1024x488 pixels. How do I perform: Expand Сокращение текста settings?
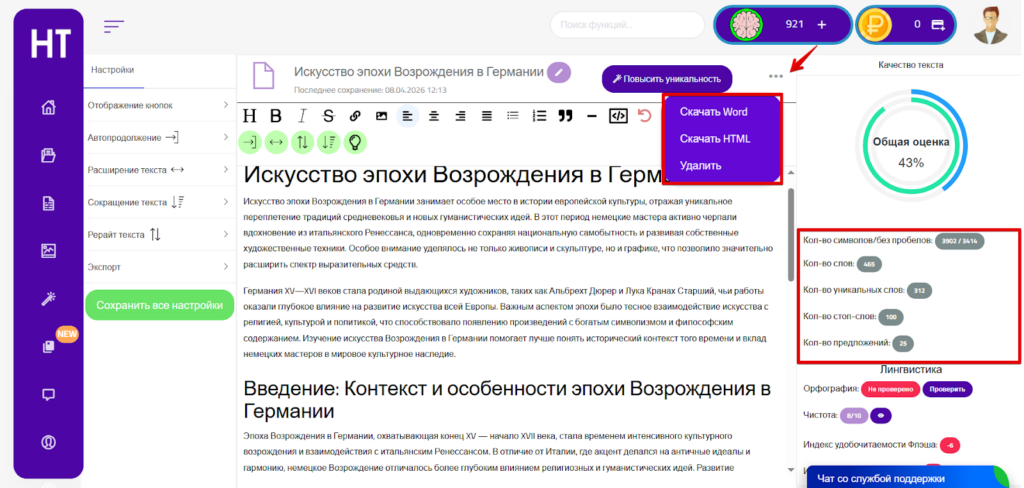coord(158,202)
